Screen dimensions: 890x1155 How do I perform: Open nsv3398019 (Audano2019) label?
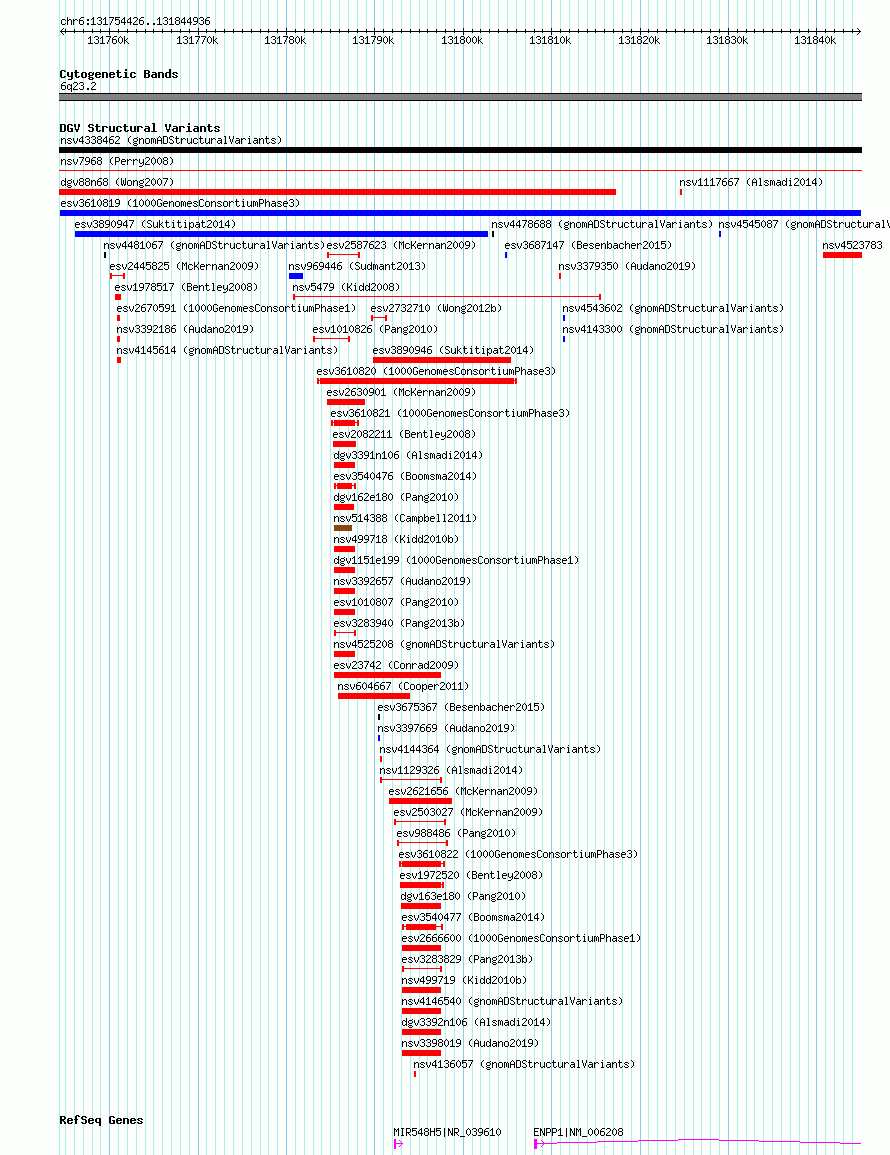point(470,1043)
